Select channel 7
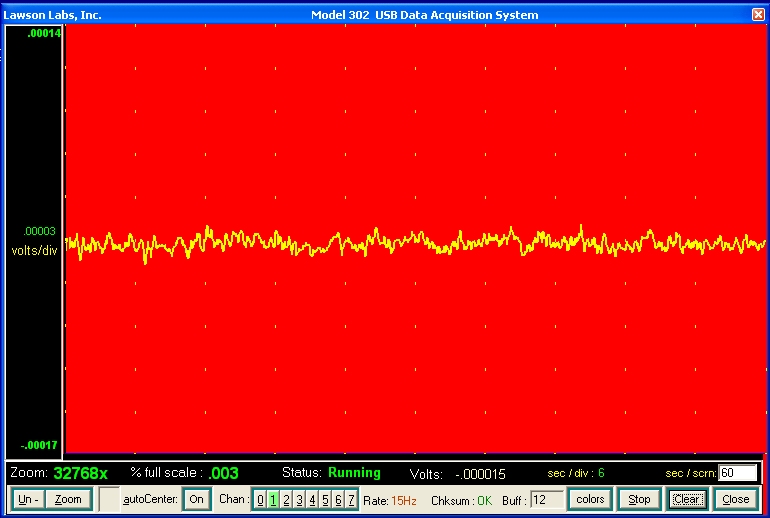770x518 pixels. coord(351,500)
